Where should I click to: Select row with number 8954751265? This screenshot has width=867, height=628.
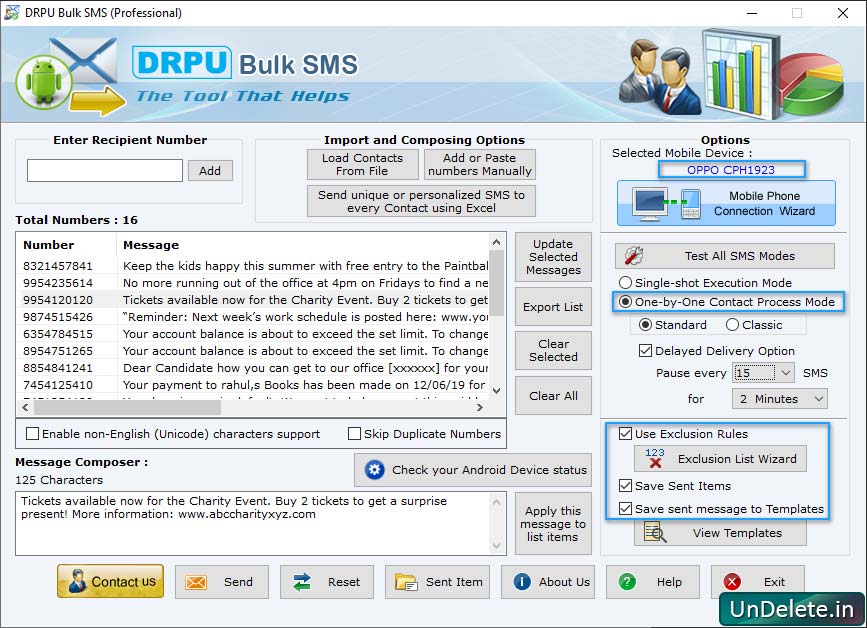[x=253, y=351]
